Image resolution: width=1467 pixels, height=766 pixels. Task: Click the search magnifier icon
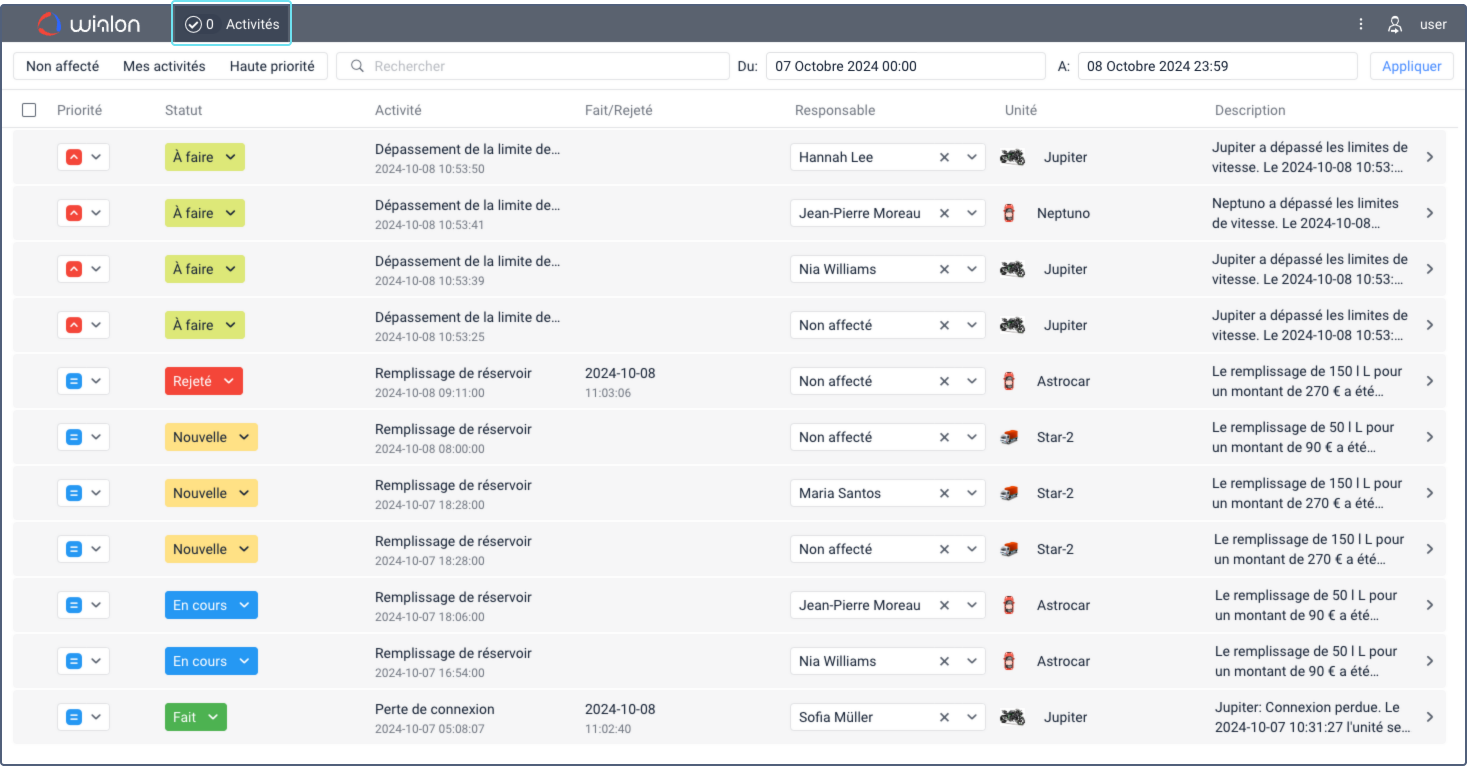coord(357,66)
